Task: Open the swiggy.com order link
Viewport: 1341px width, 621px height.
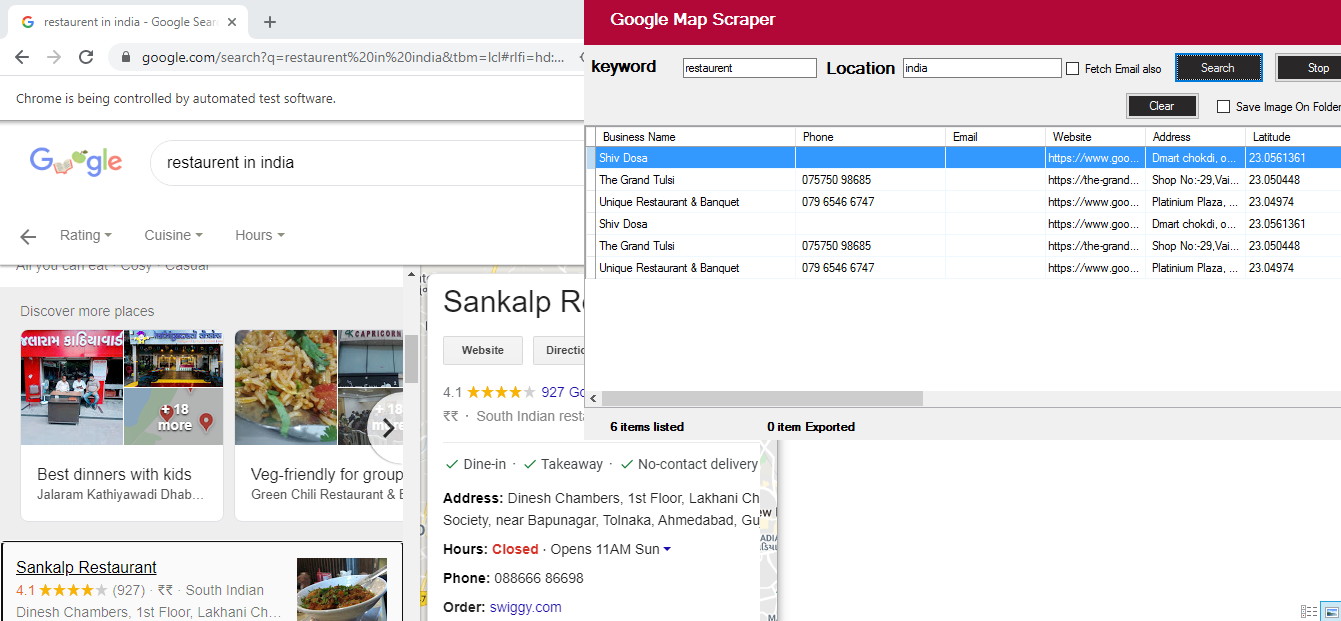Action: [525, 607]
